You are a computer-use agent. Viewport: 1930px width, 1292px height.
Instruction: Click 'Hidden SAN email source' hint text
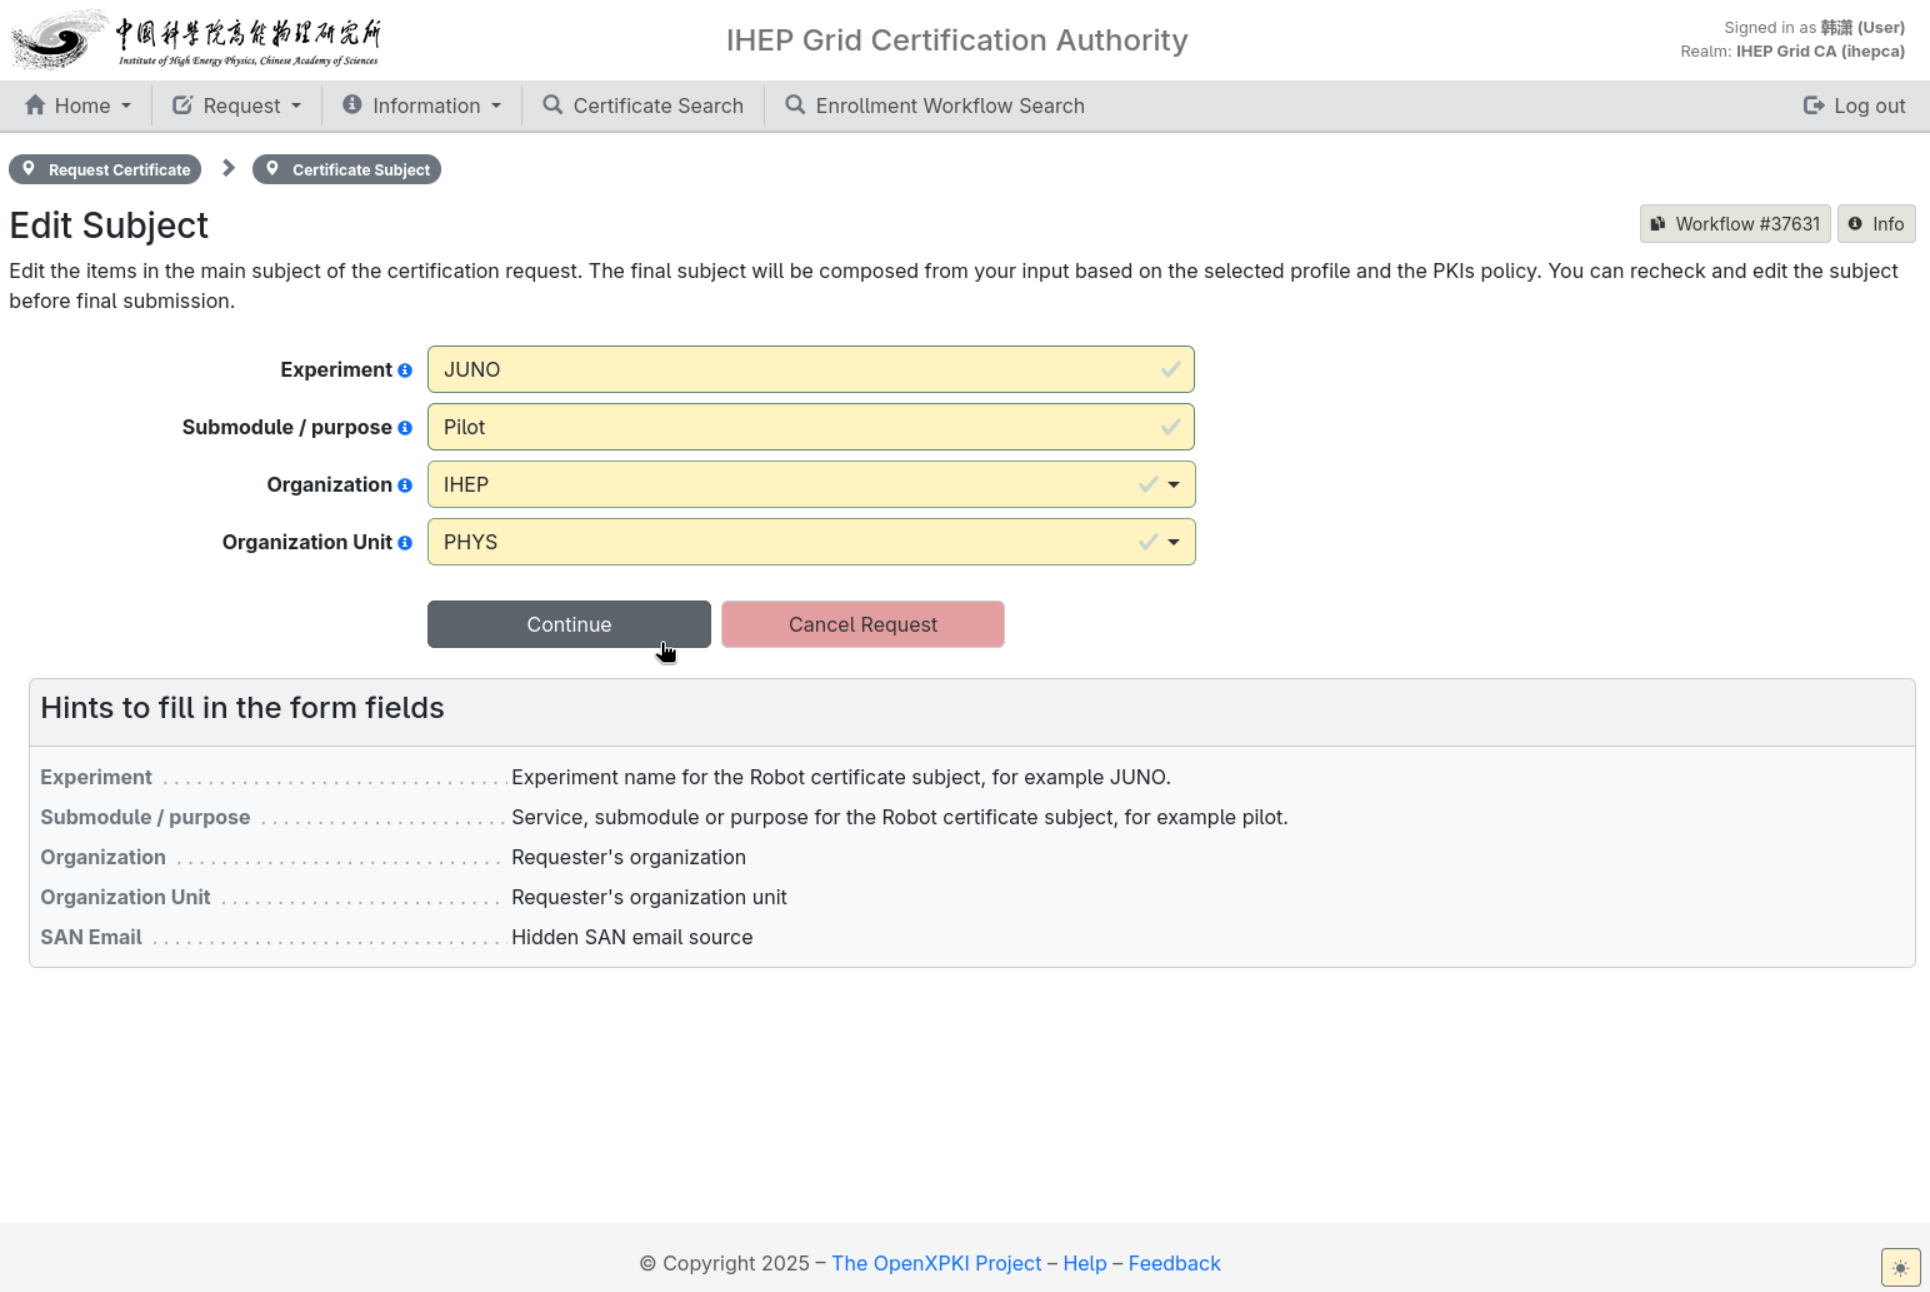[x=632, y=937]
